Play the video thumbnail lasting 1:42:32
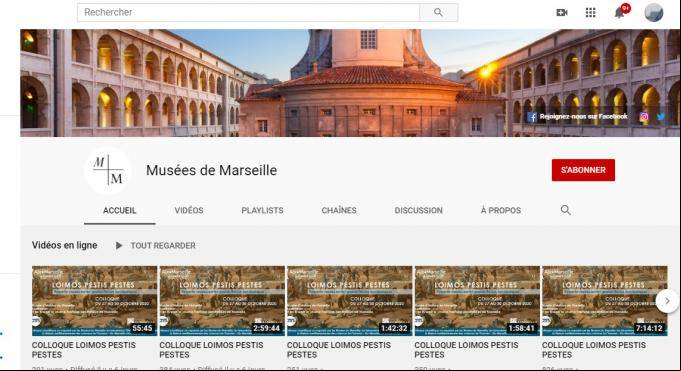 [350, 301]
